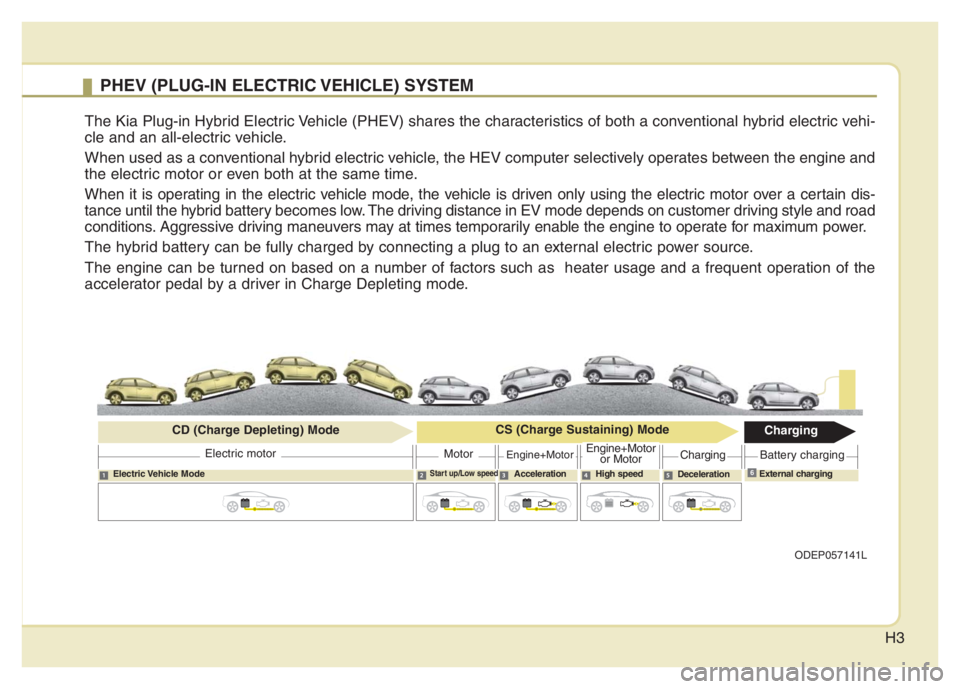The width and height of the screenshot is (960, 689).
Task: Click the 'Engine+Motor' label above Acceleration
Action: (539, 455)
